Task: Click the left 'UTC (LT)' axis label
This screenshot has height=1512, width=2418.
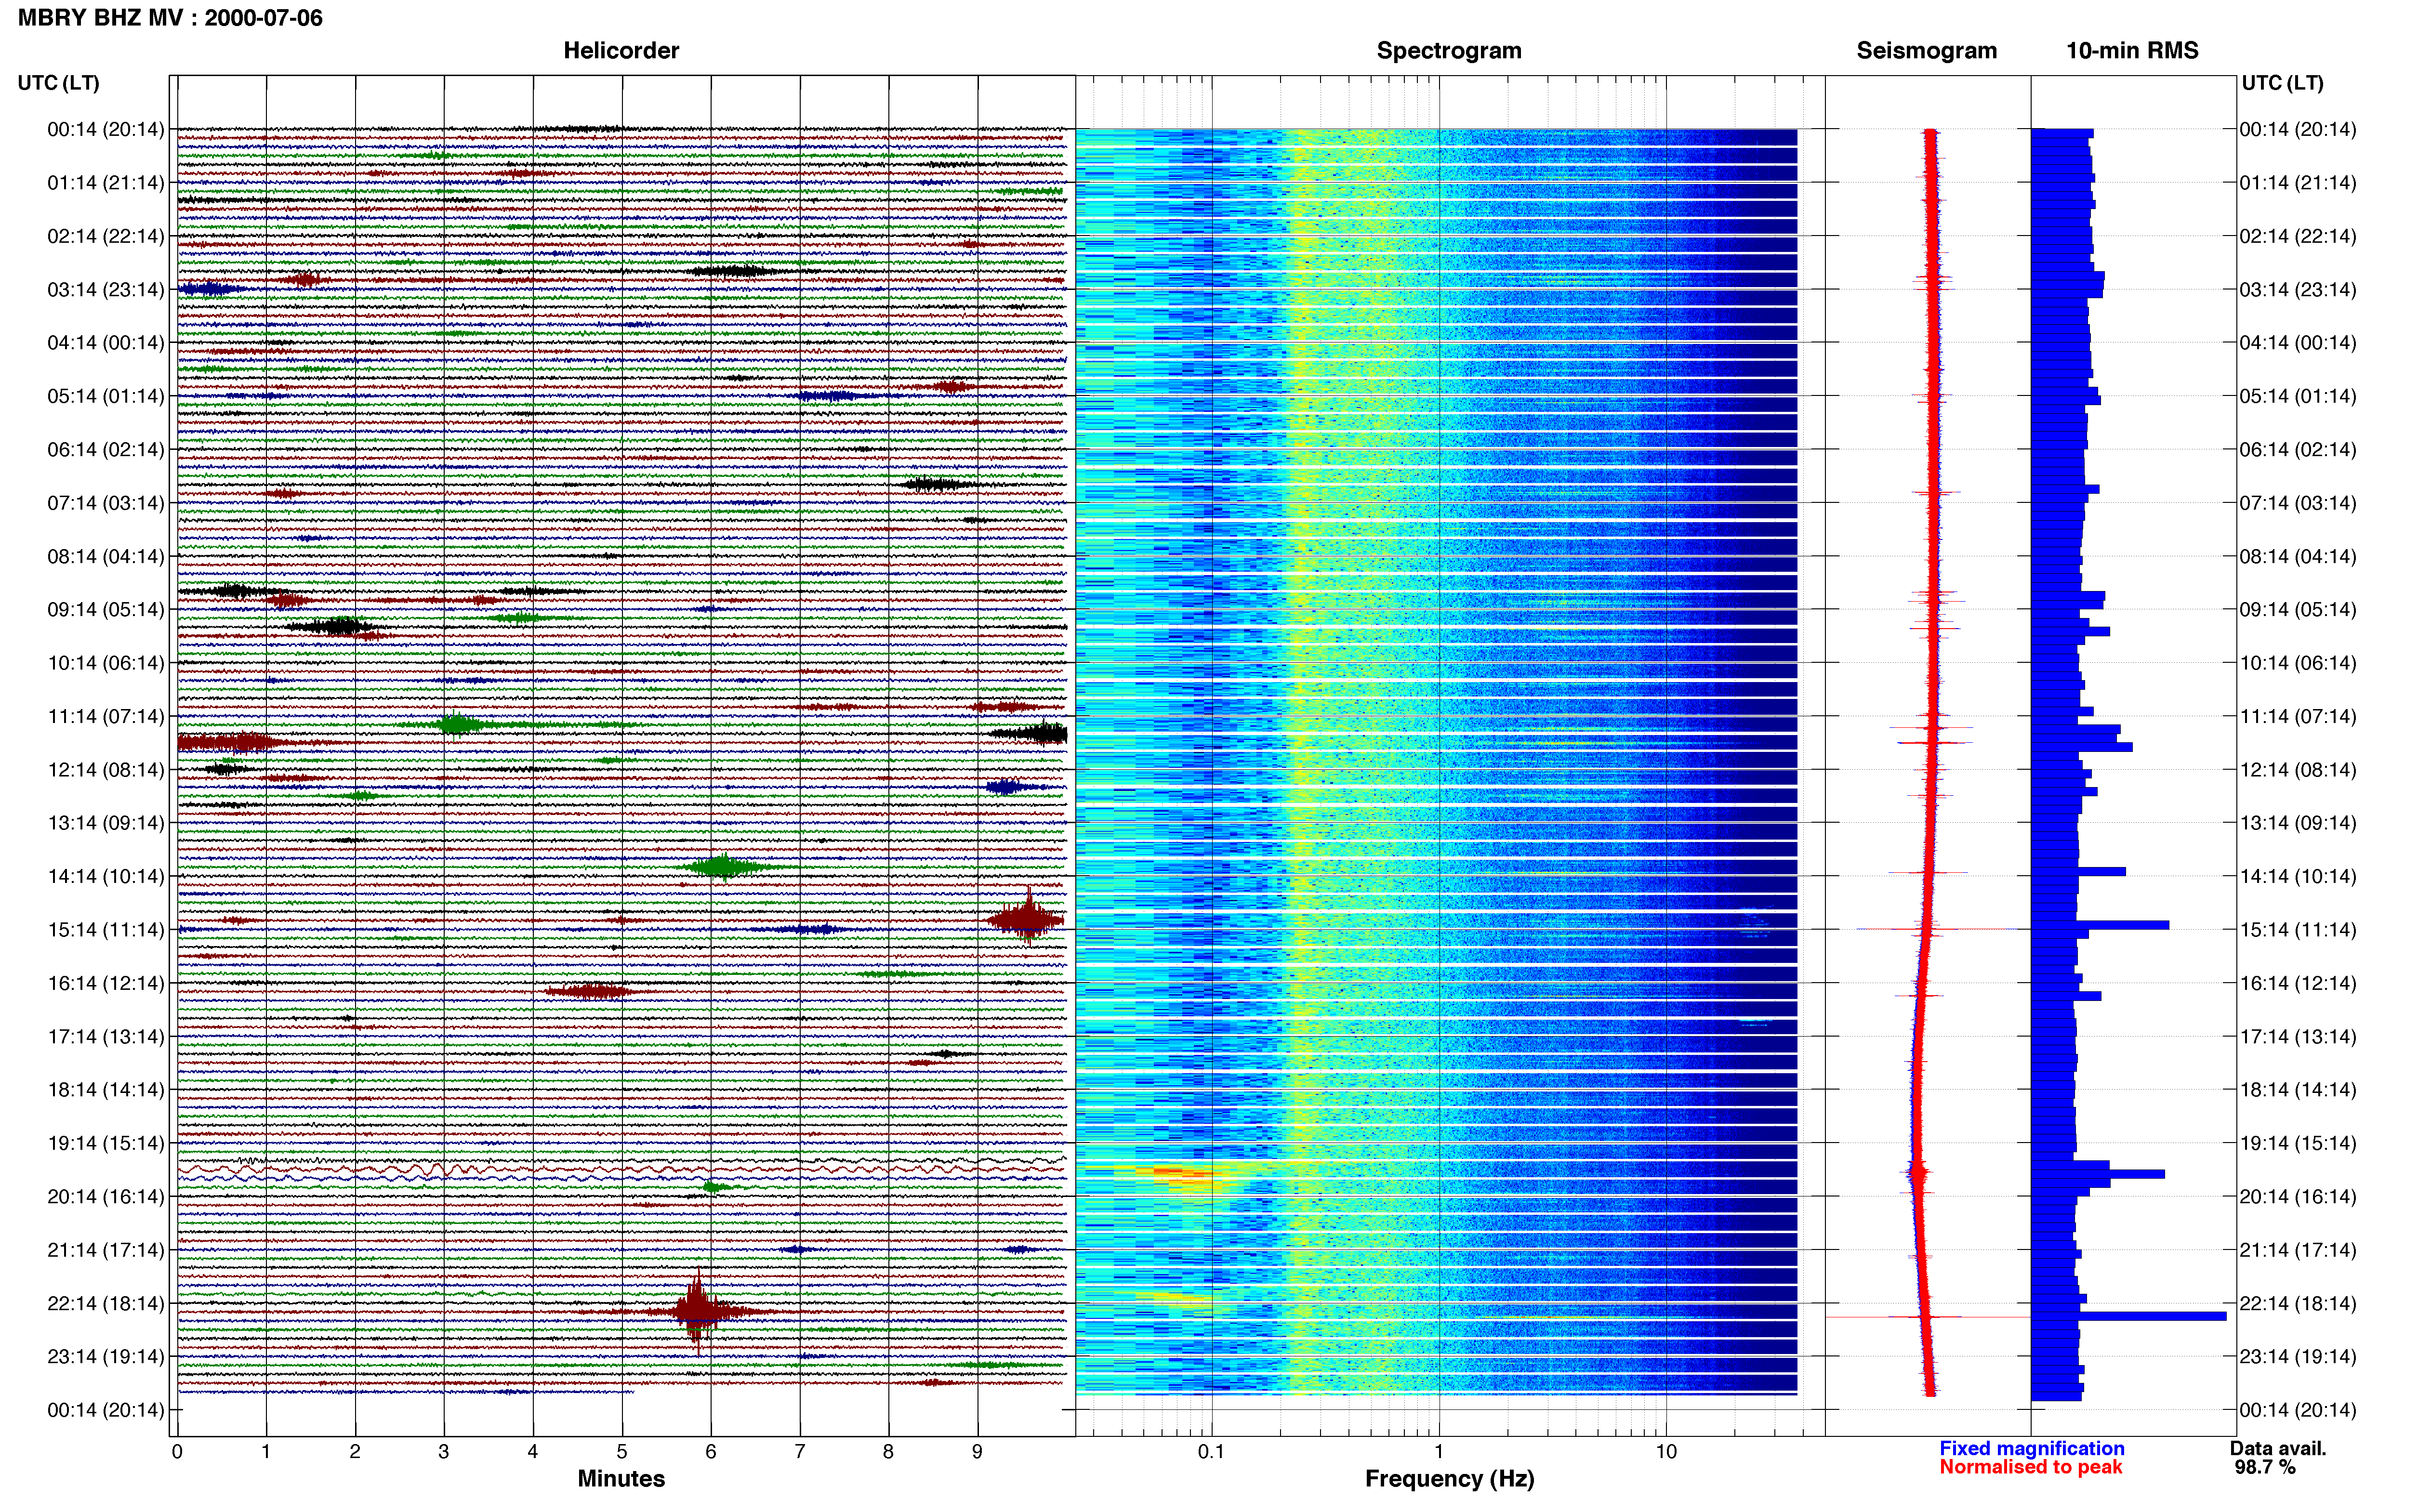Action: (x=59, y=83)
